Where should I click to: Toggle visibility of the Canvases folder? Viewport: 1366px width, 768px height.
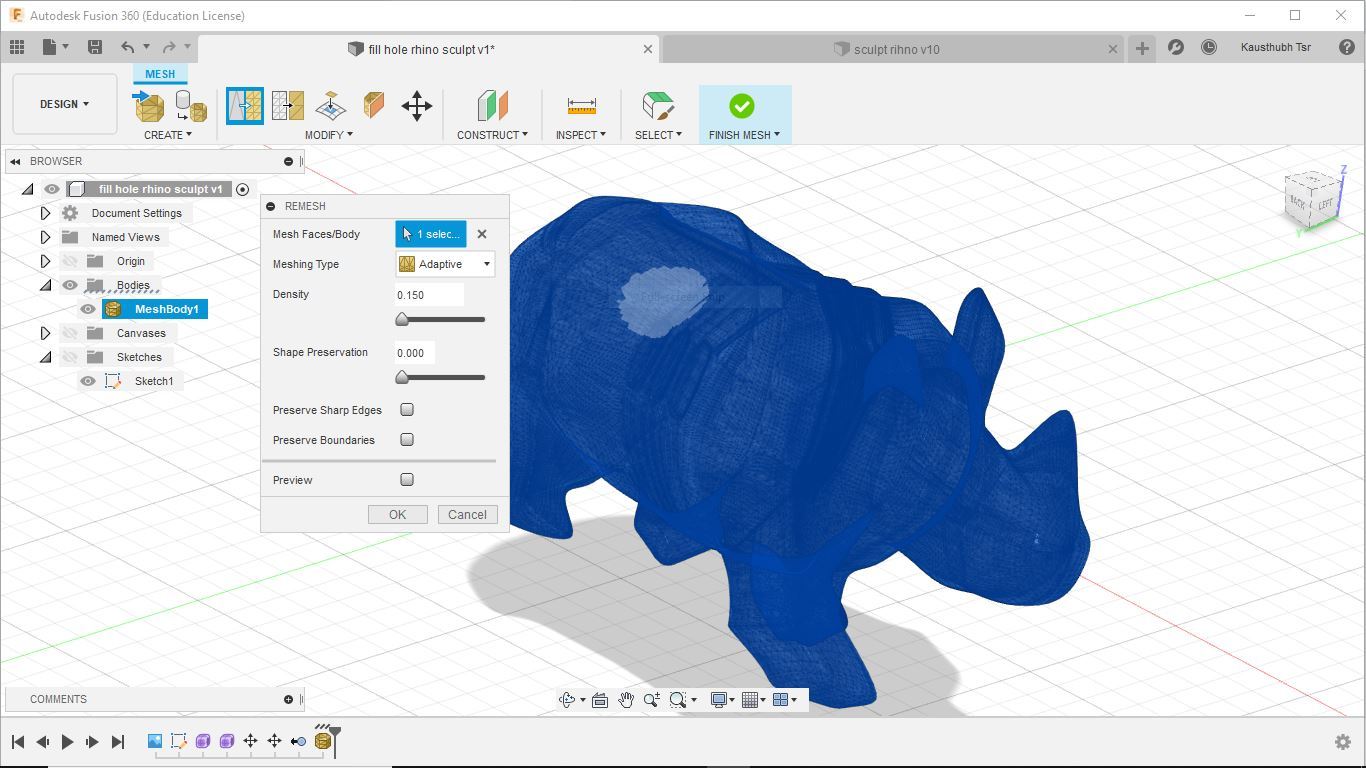point(70,333)
